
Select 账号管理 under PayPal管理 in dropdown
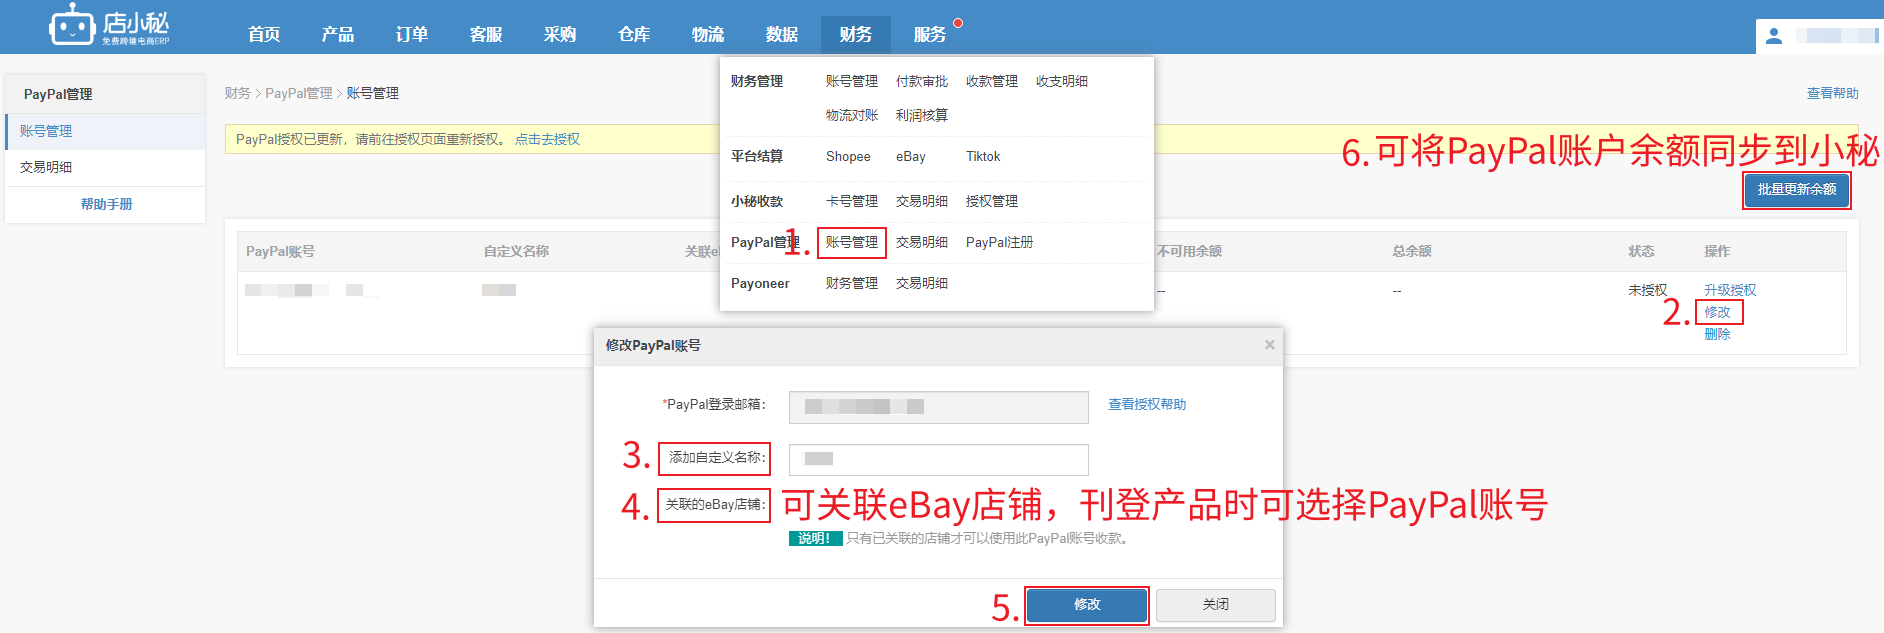[852, 242]
